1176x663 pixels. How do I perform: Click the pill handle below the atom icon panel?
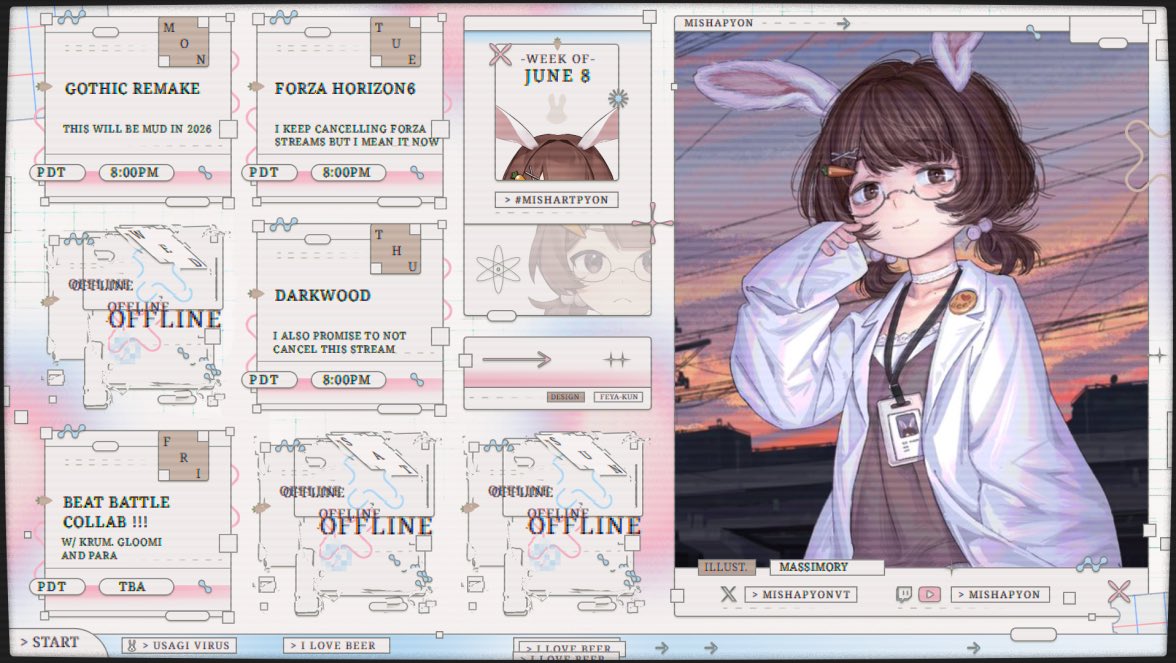[x=501, y=316]
